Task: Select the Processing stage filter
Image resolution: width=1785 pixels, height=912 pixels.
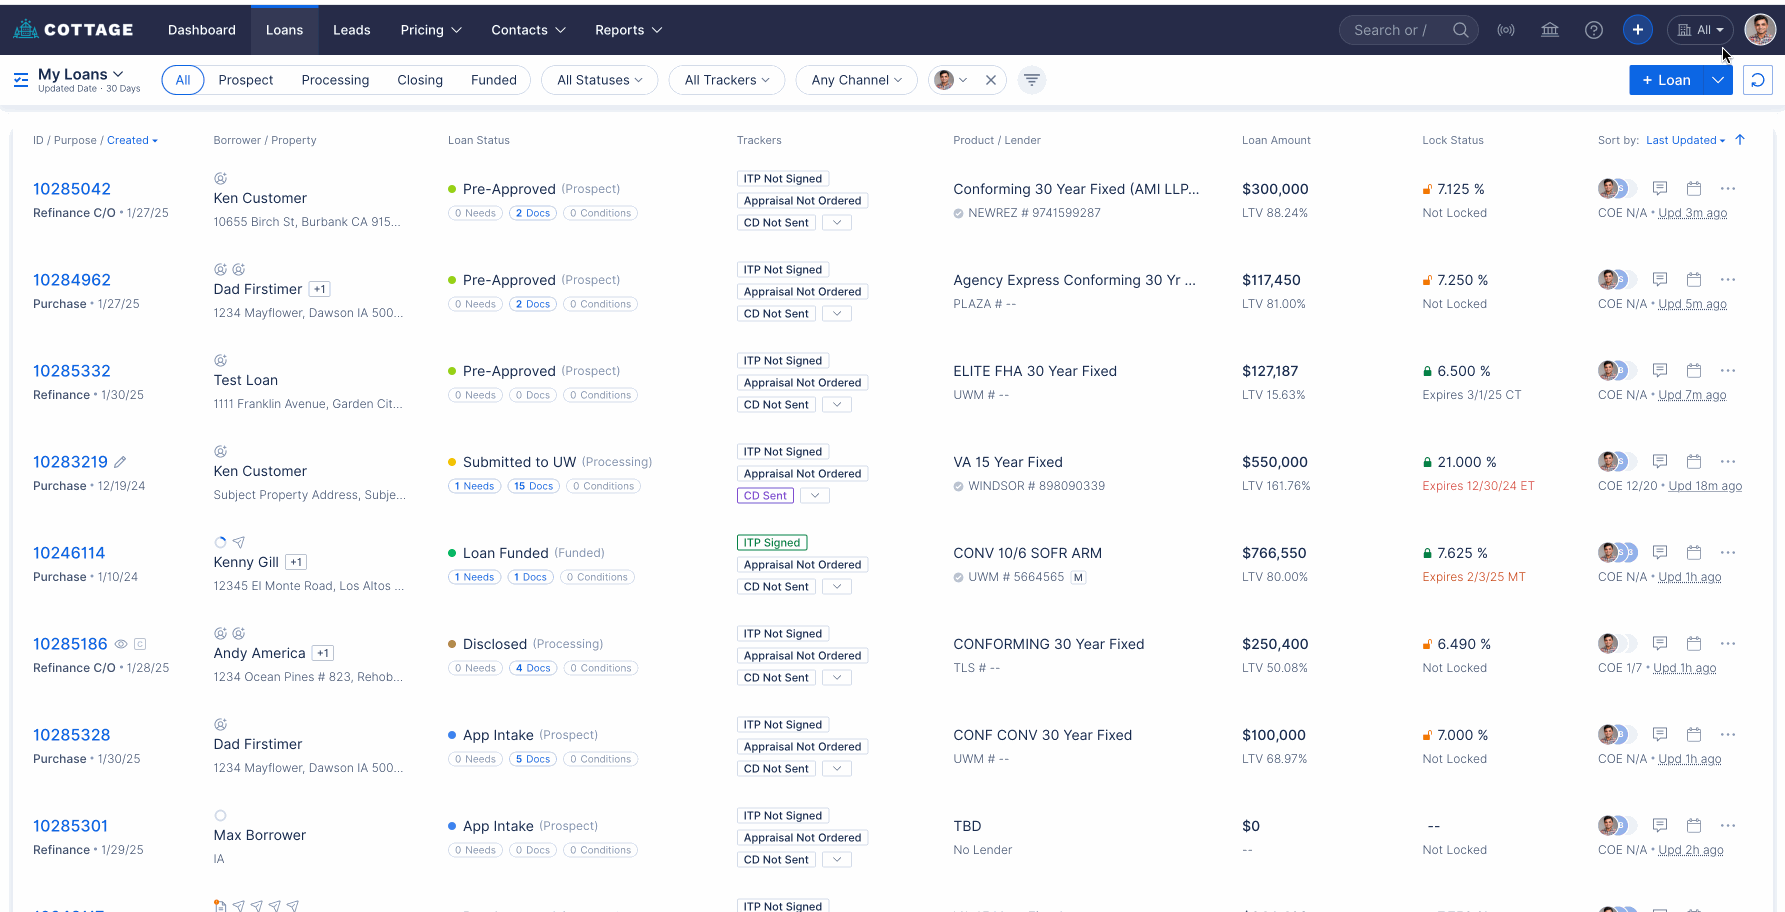Action: tap(335, 80)
